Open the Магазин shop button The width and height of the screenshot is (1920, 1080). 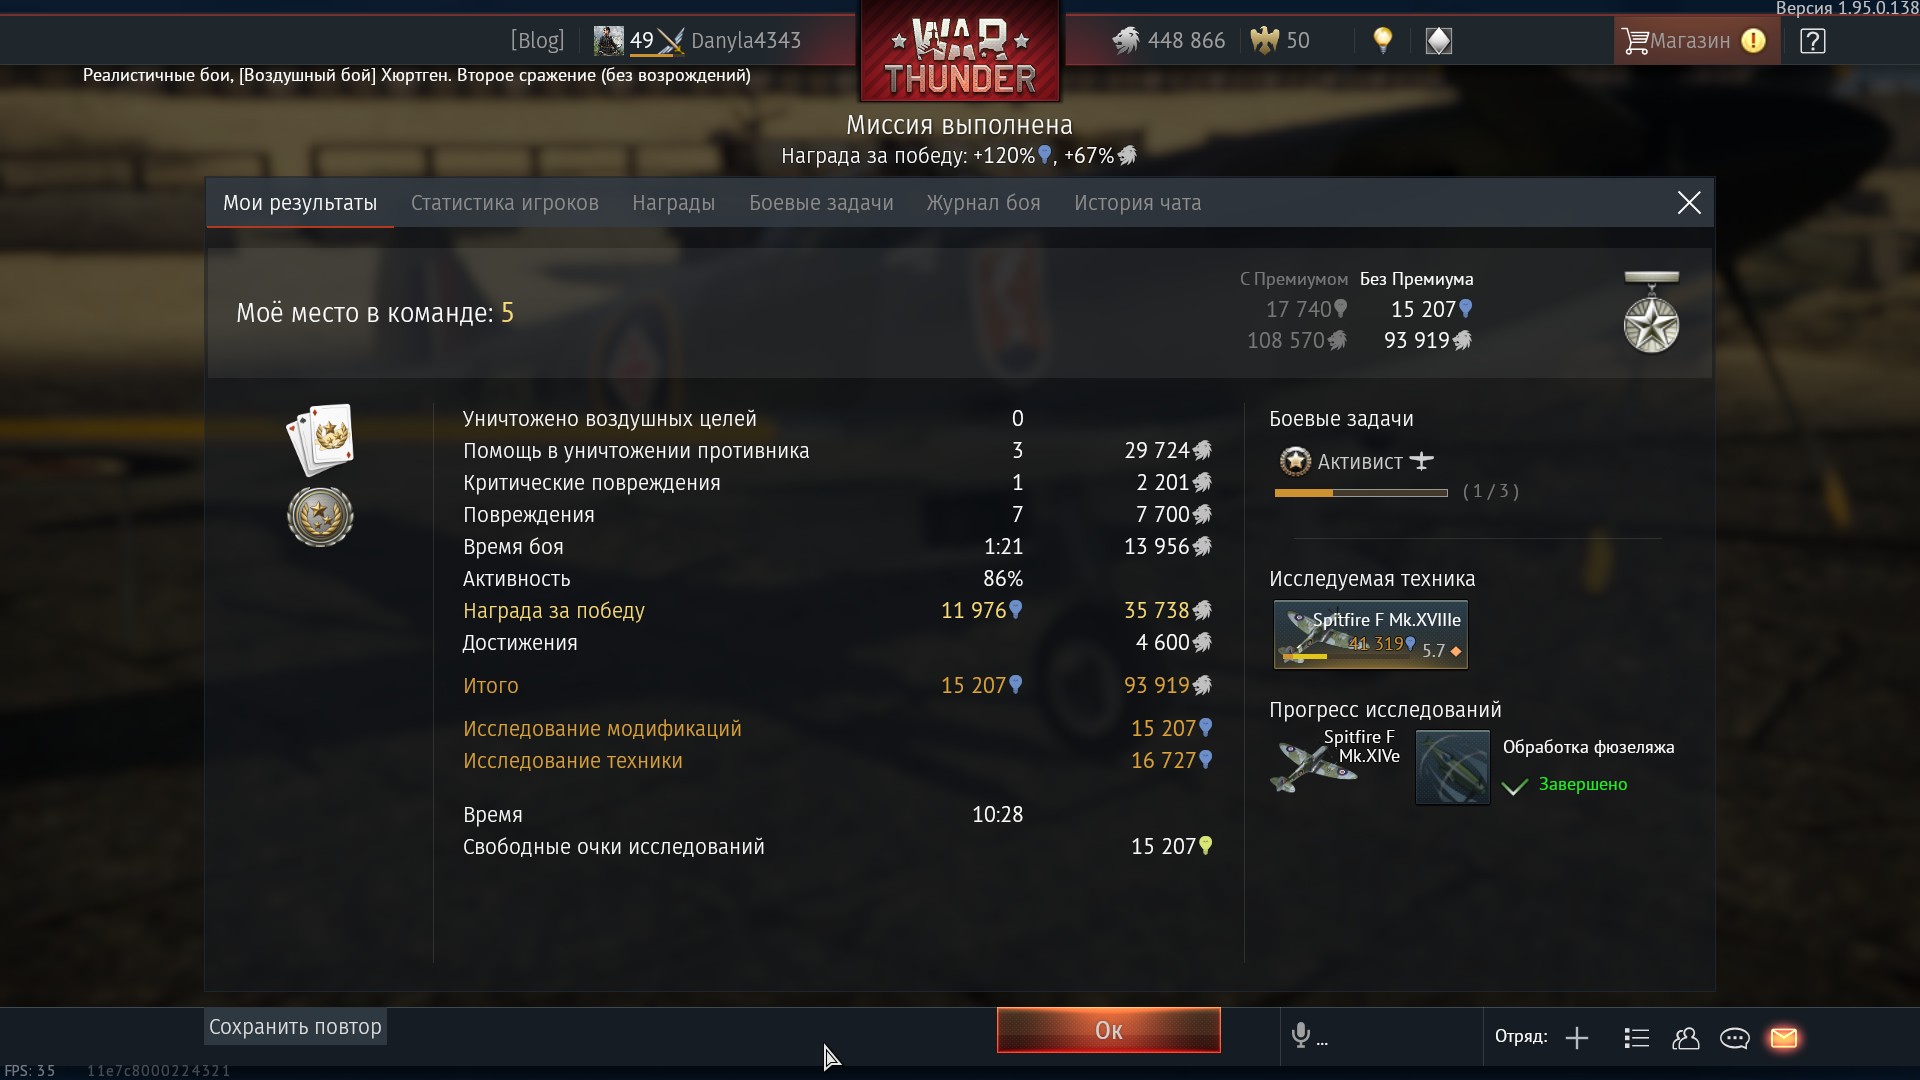pos(1696,41)
